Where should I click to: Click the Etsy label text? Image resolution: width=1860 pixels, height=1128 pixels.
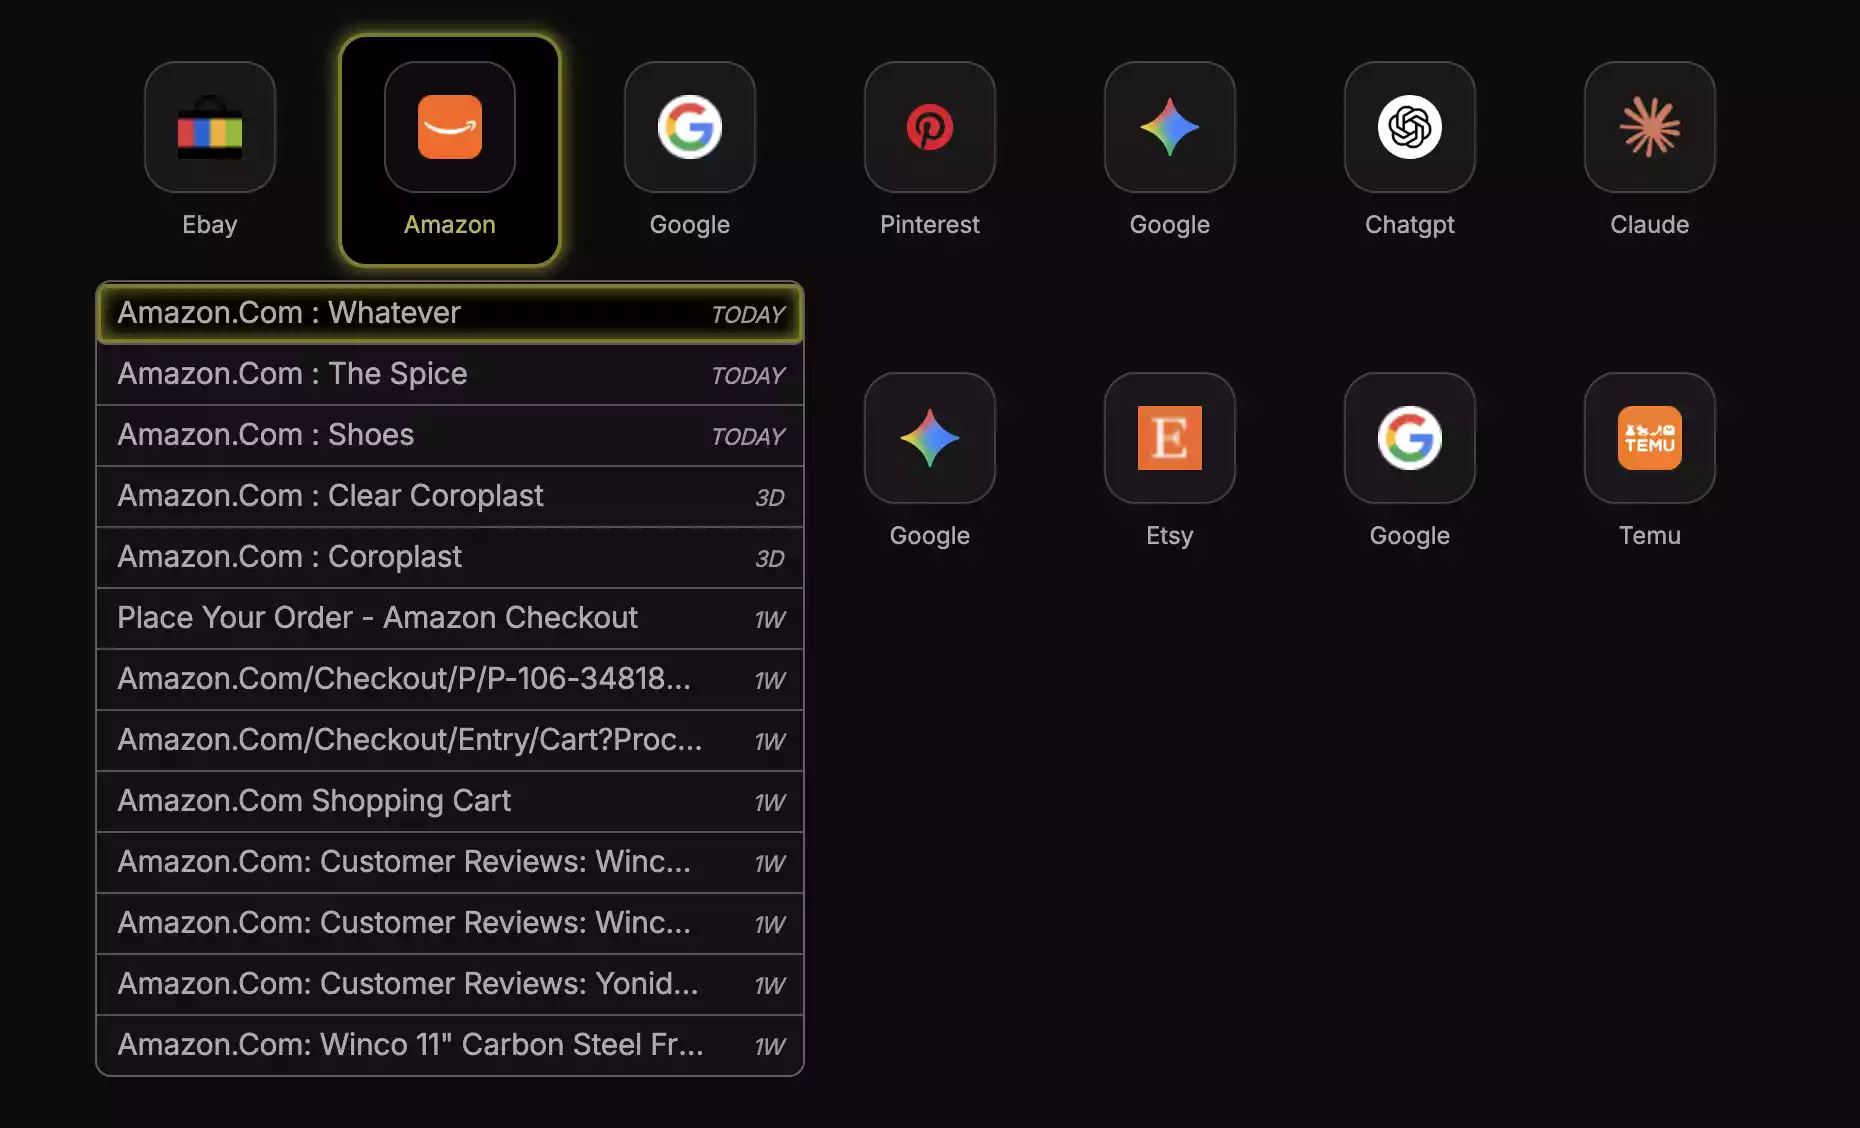[x=1170, y=536]
